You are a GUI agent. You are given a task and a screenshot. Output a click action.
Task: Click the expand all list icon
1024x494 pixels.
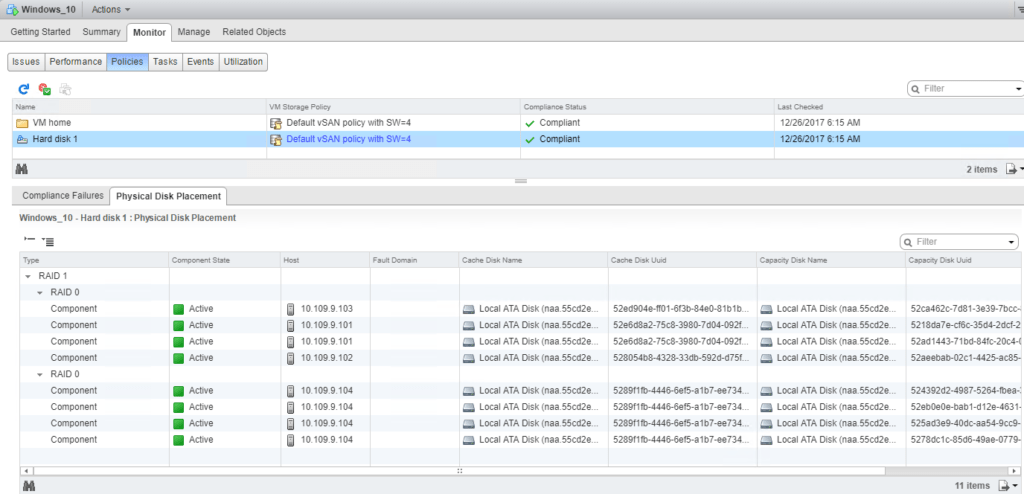(49, 240)
